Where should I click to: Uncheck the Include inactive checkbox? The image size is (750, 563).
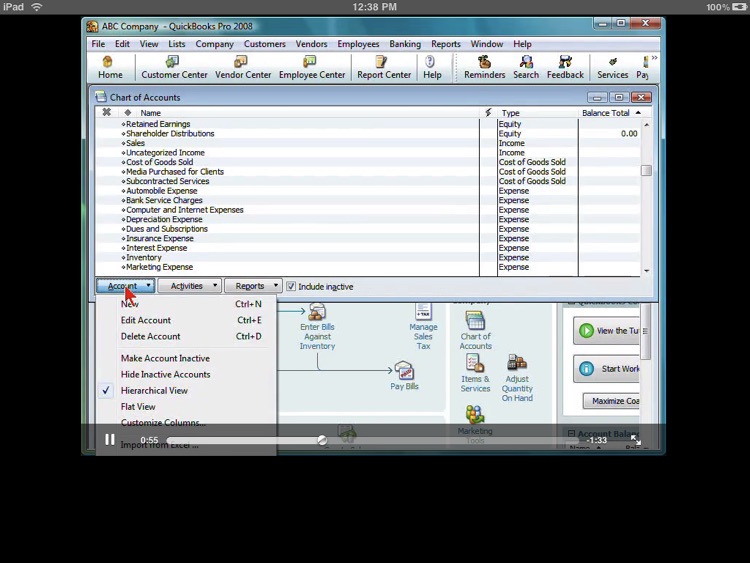pos(291,287)
